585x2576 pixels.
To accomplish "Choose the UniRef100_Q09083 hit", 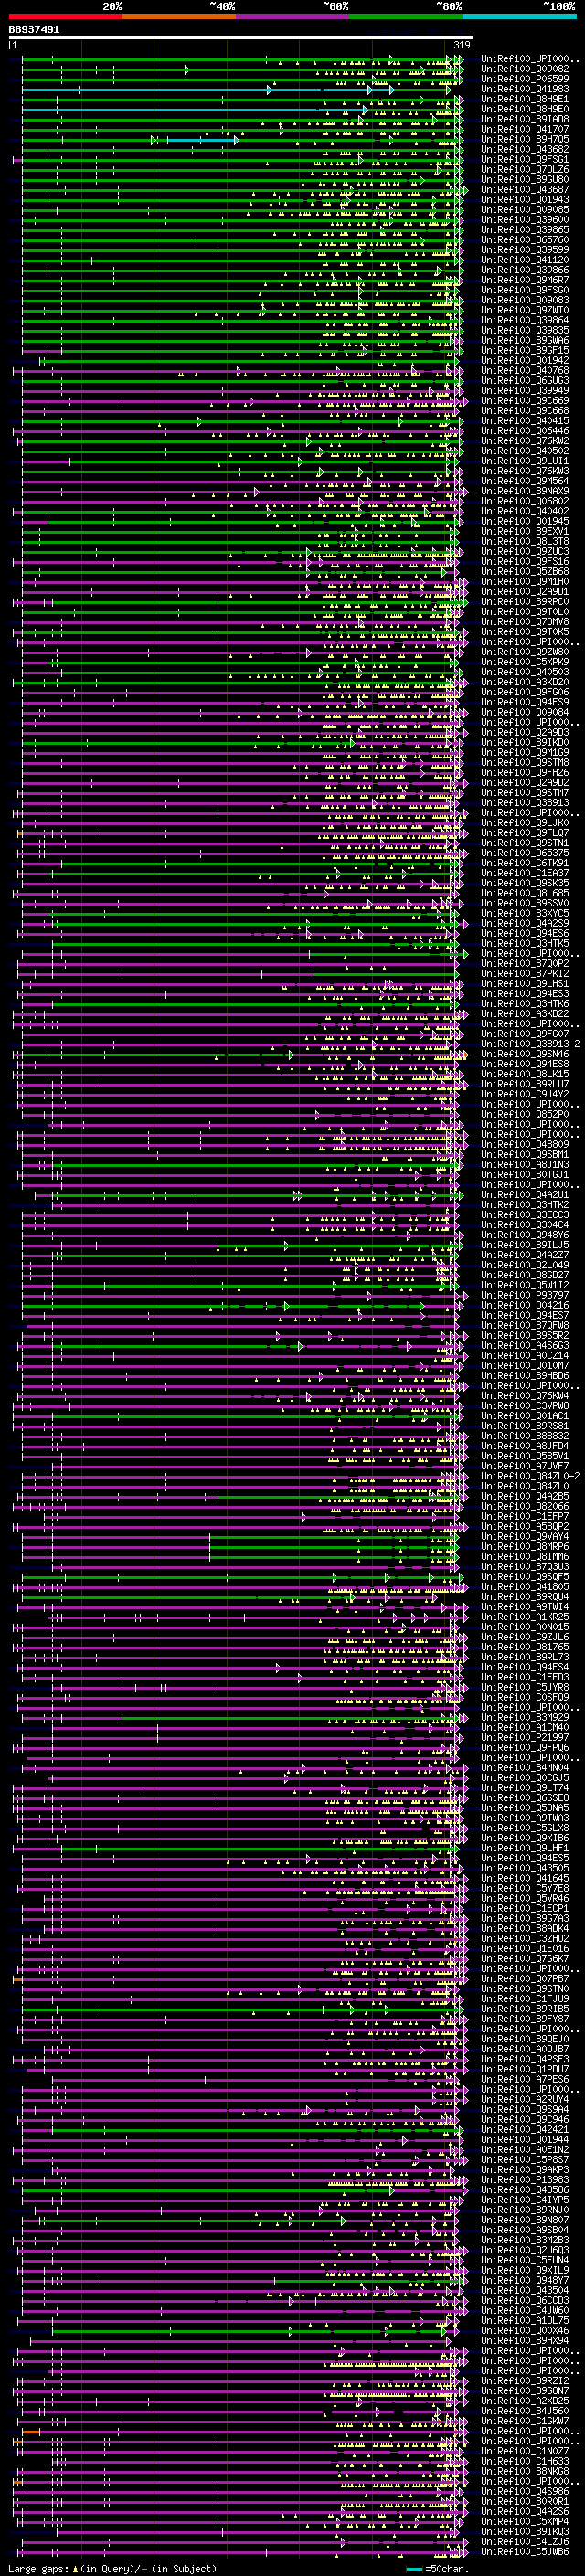I will [x=525, y=300].
